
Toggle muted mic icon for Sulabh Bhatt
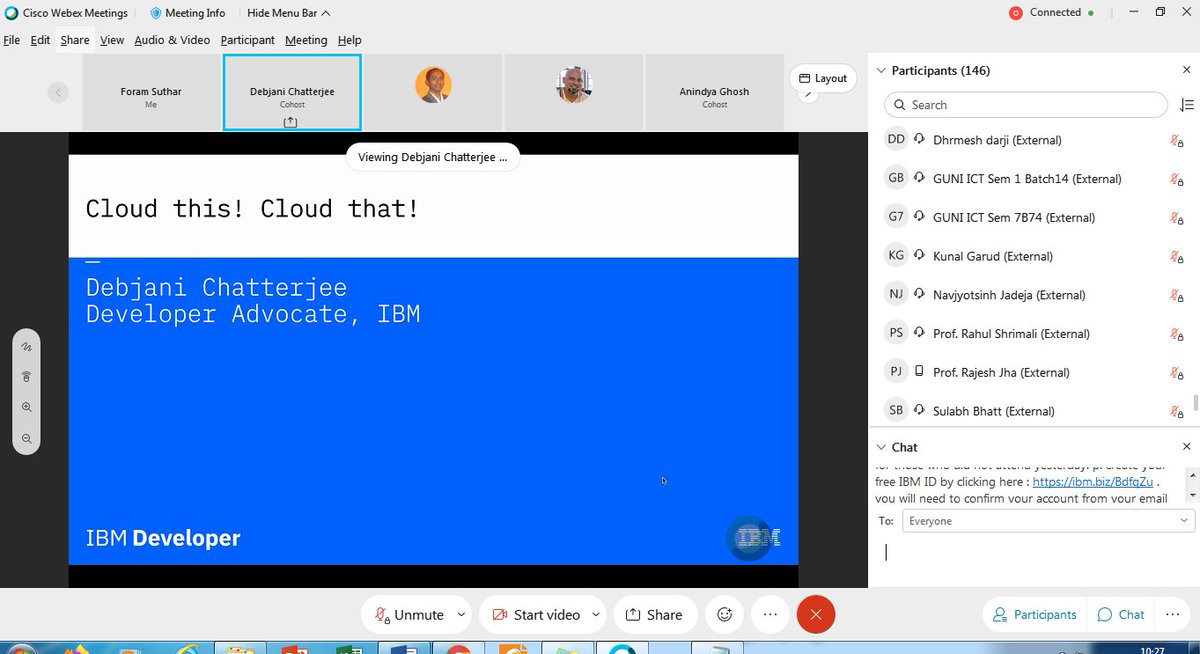pos(1177,411)
